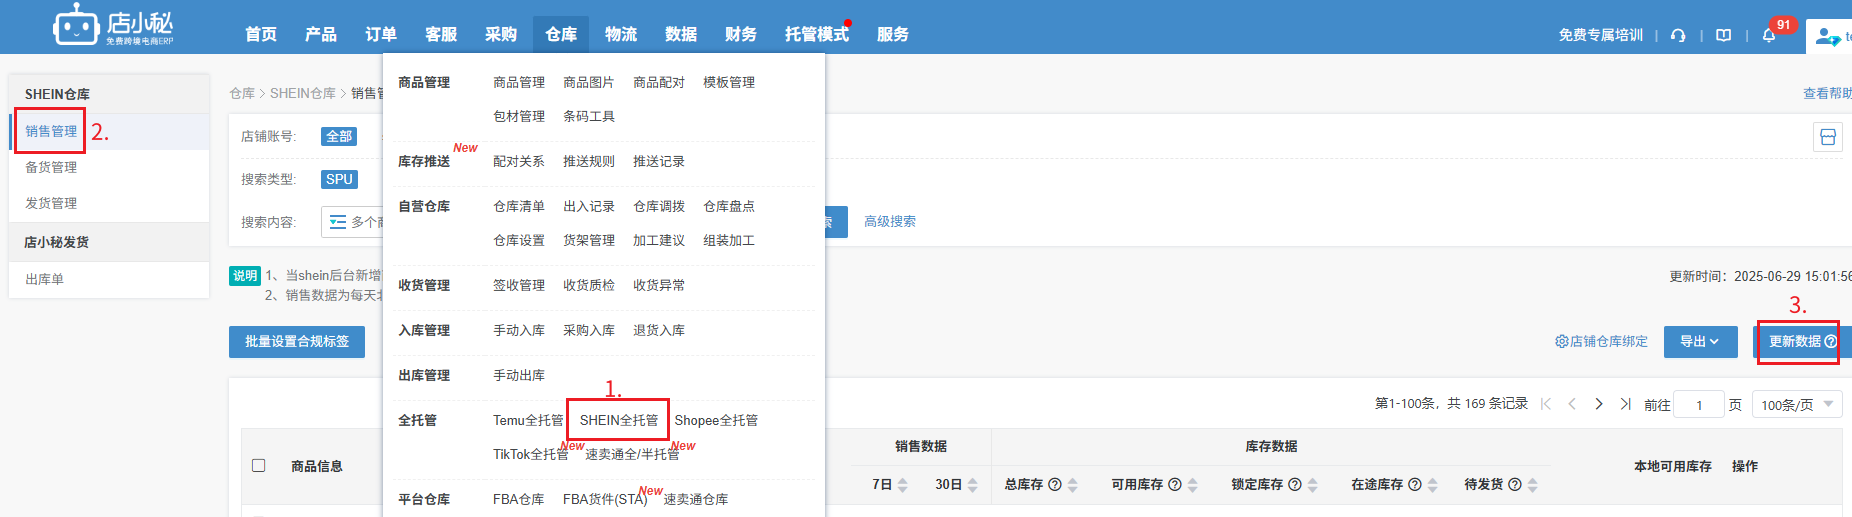Open 商品配对 under 商品管理
Screen dimensions: 1852x517
[x=659, y=82]
